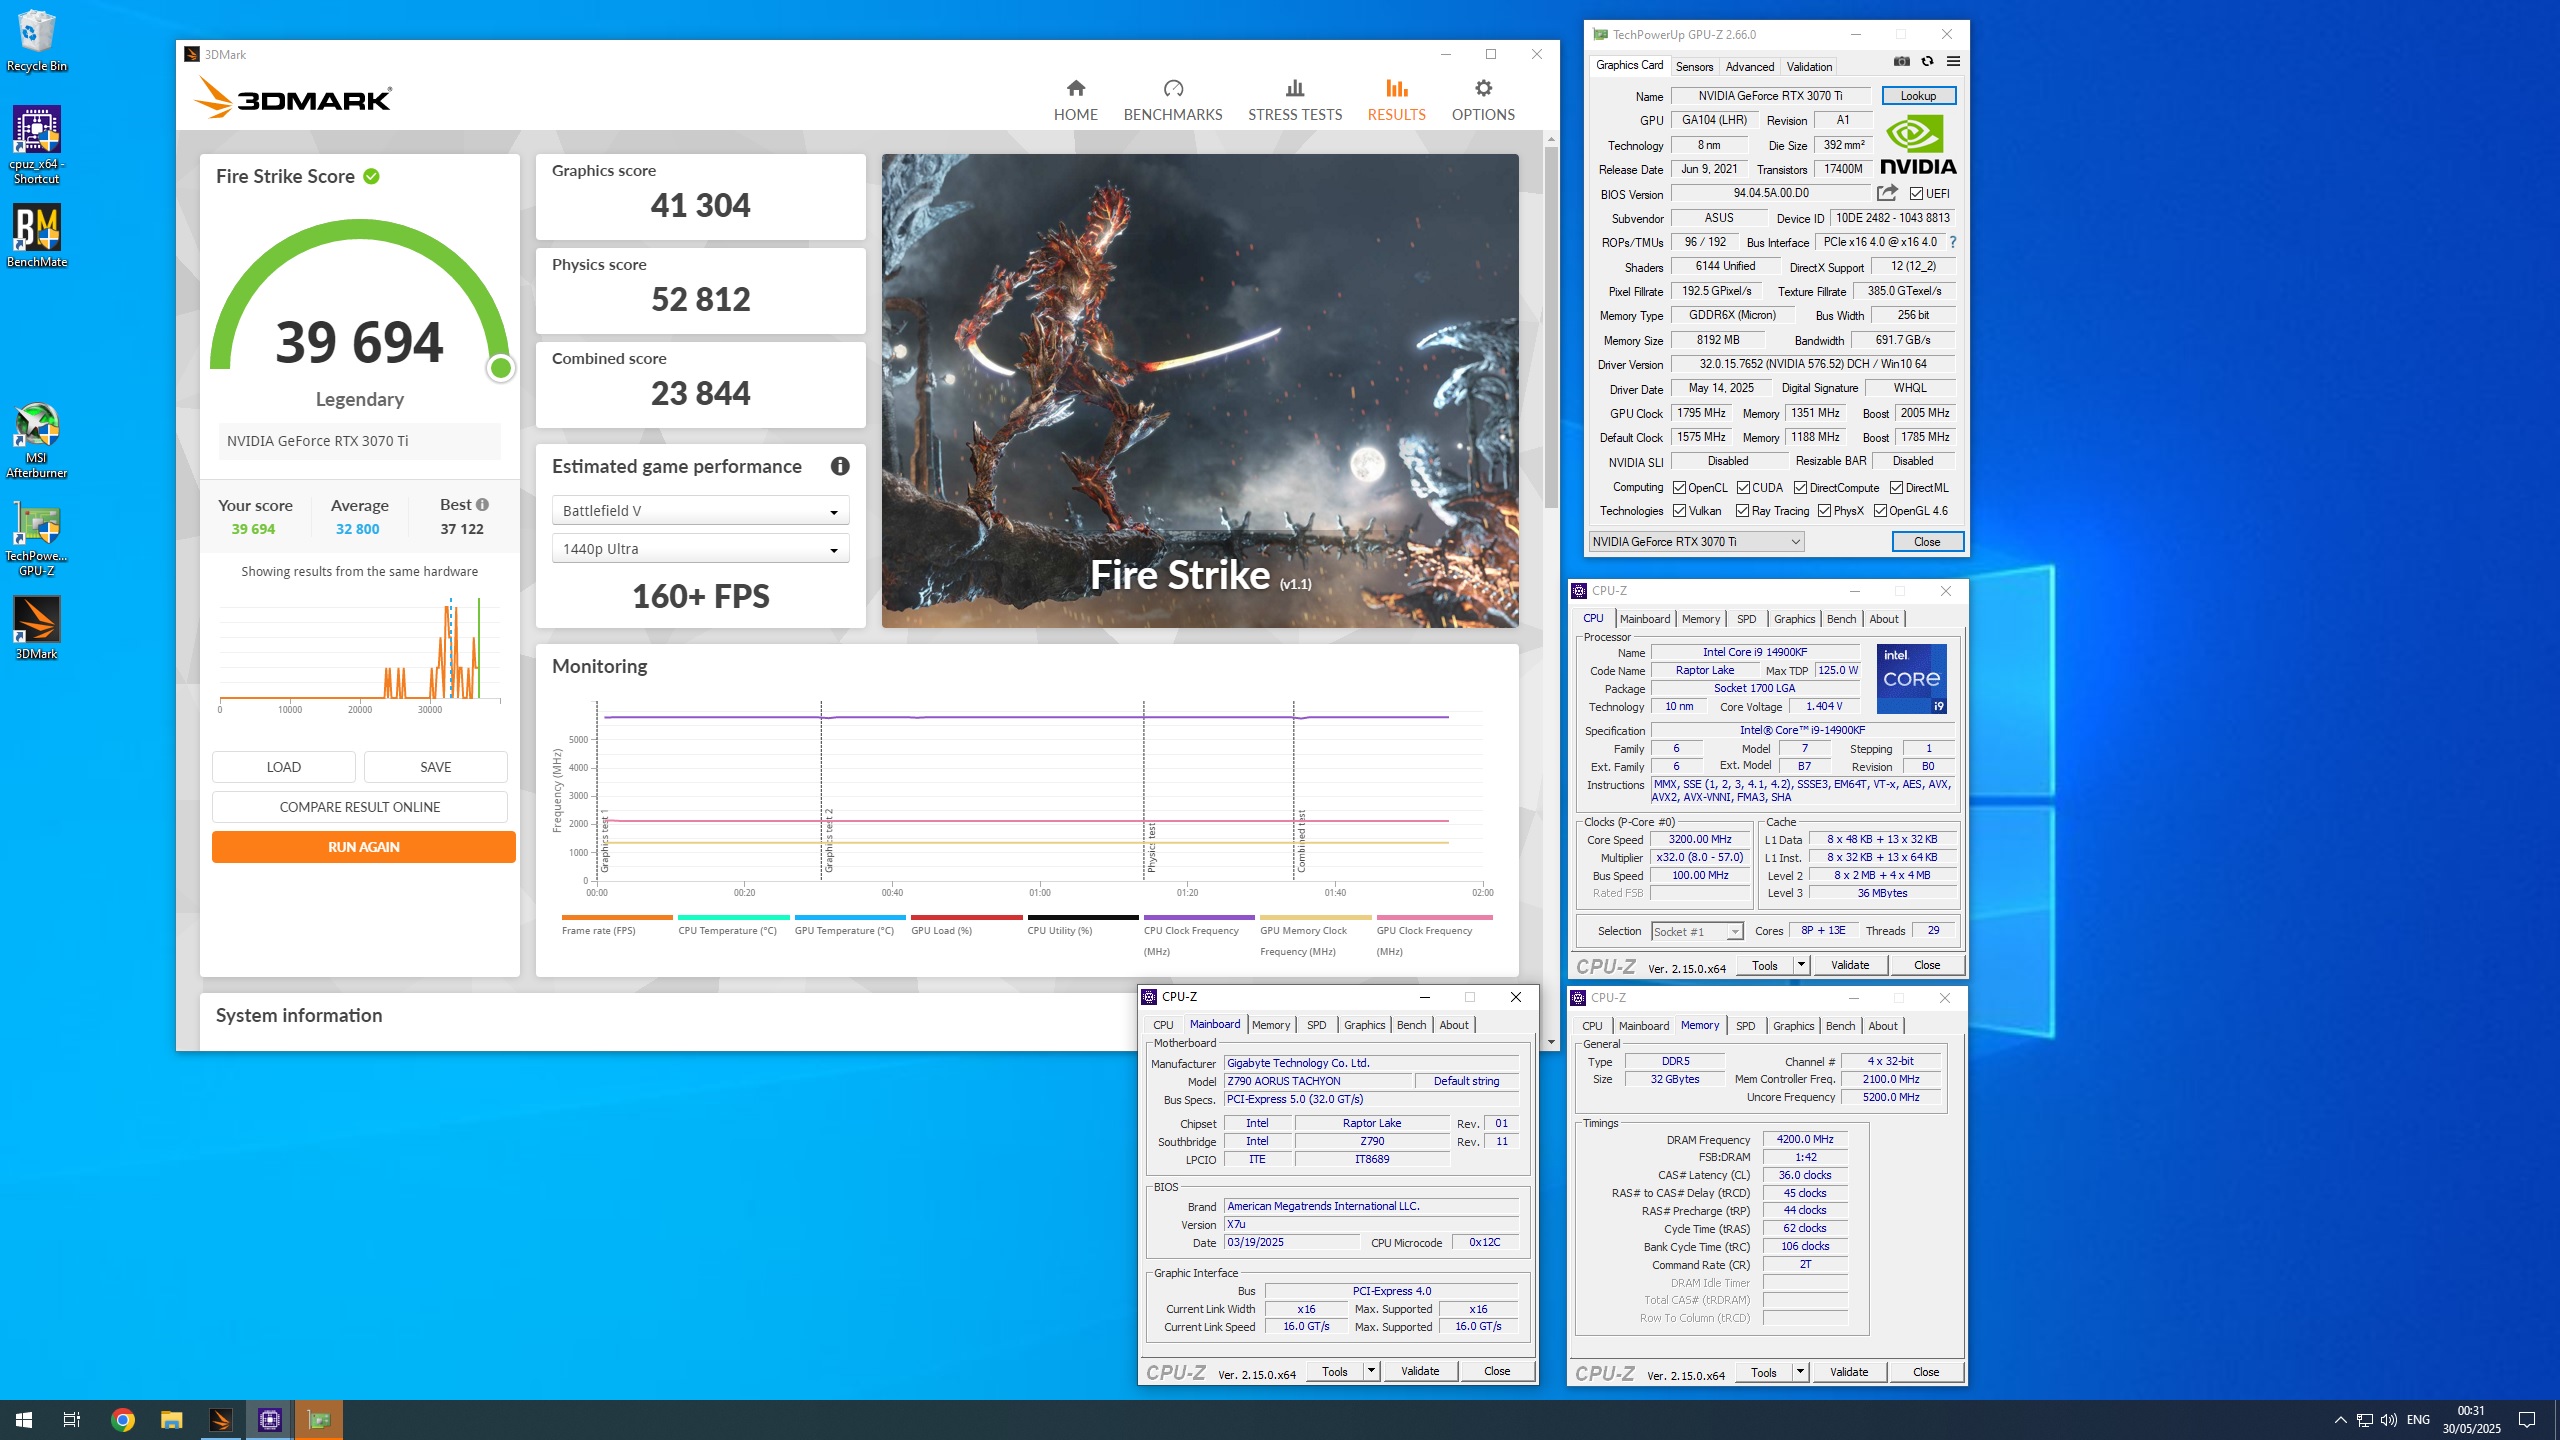Switch to the Validation tab in GPU-Z
This screenshot has width=2560, height=1440.
point(1809,67)
